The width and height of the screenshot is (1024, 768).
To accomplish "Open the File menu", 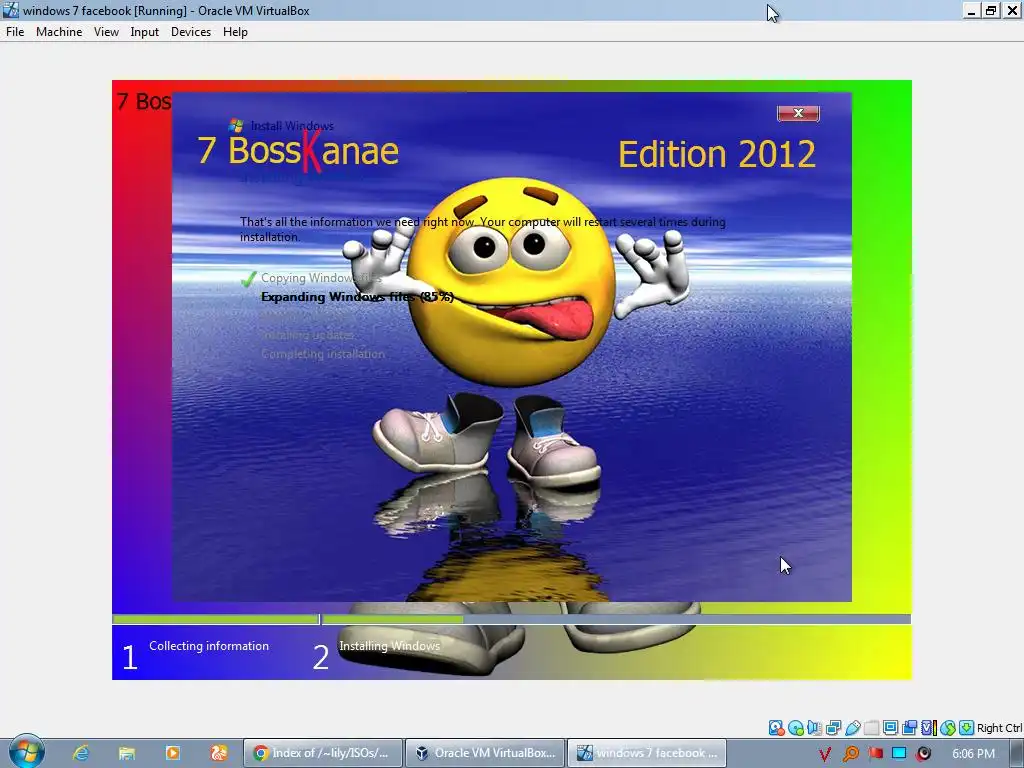I will [x=15, y=32].
